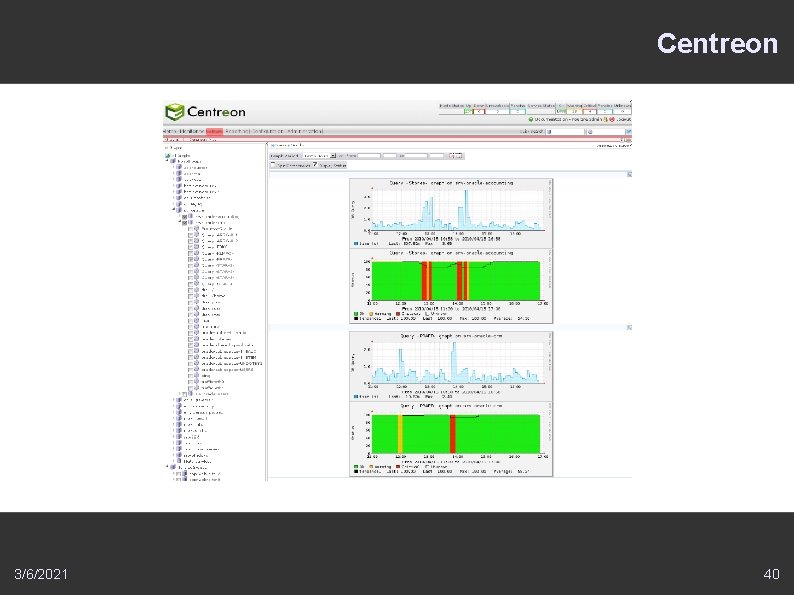Open the Query_Shares green status graph
The width and height of the screenshot is (794, 595).
pyautogui.click(x=451, y=286)
